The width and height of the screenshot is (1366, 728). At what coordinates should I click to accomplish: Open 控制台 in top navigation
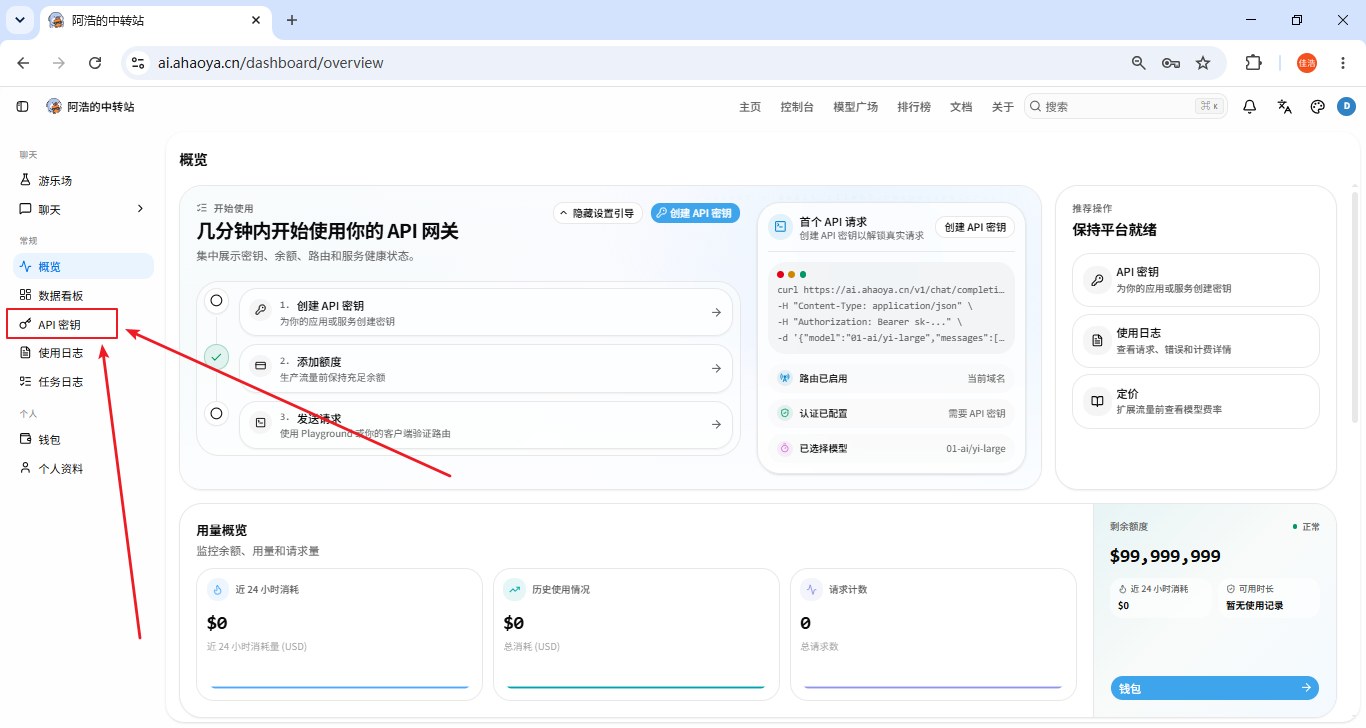tap(797, 107)
